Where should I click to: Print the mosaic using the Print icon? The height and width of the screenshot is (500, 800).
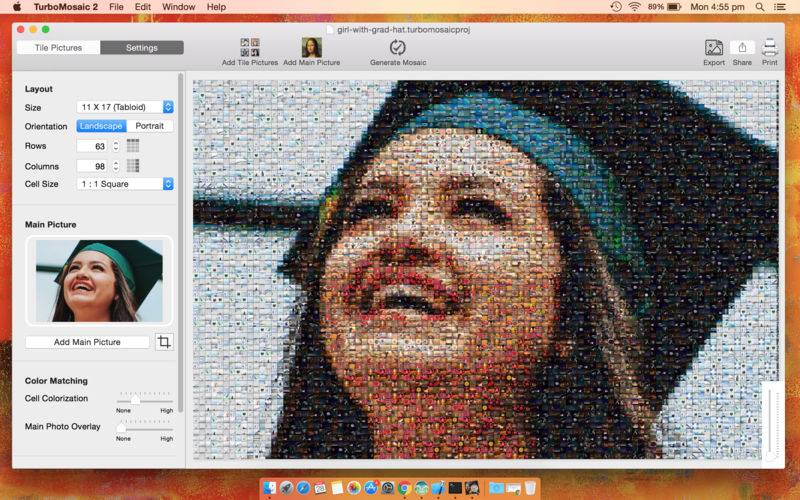click(770, 47)
